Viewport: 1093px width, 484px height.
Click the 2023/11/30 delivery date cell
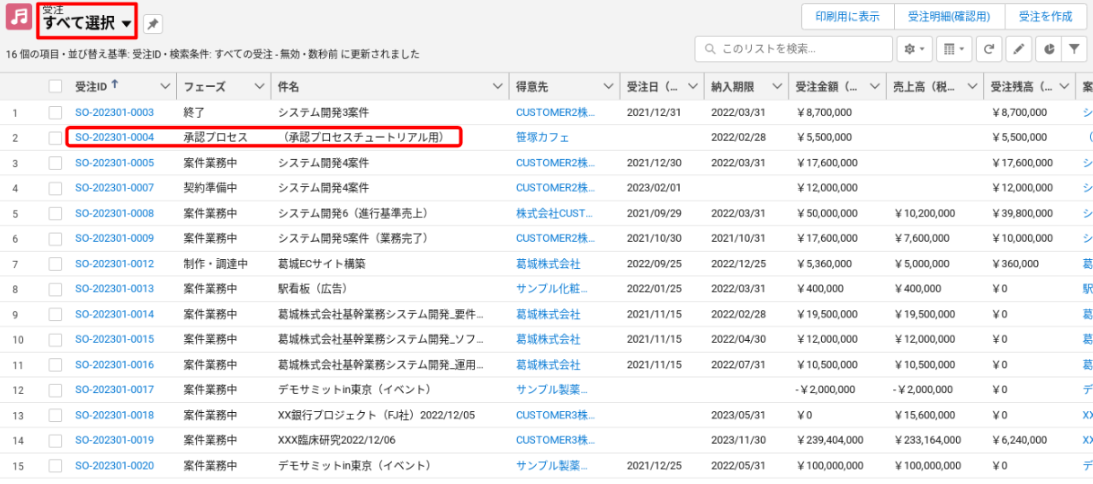(x=738, y=441)
